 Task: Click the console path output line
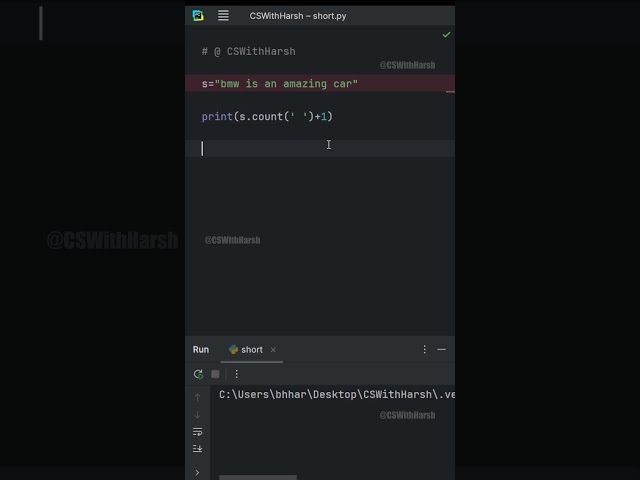coord(337,395)
